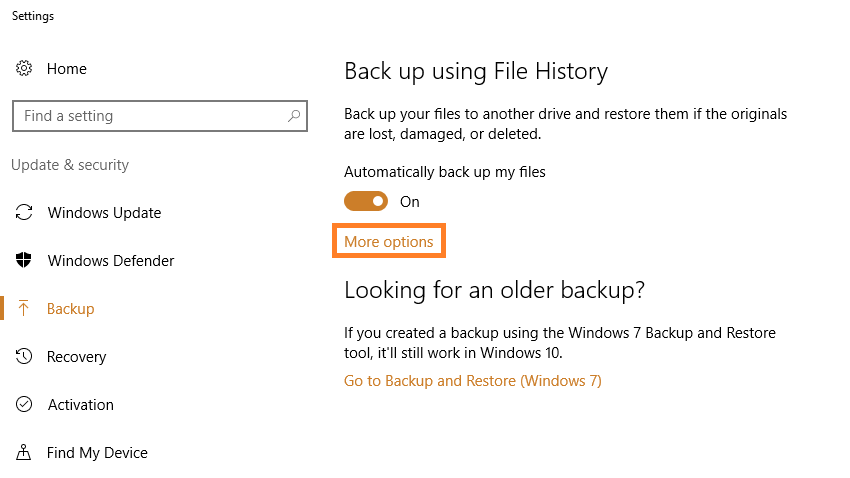Click the Settings window title
The image size is (850, 478).
[33, 16]
